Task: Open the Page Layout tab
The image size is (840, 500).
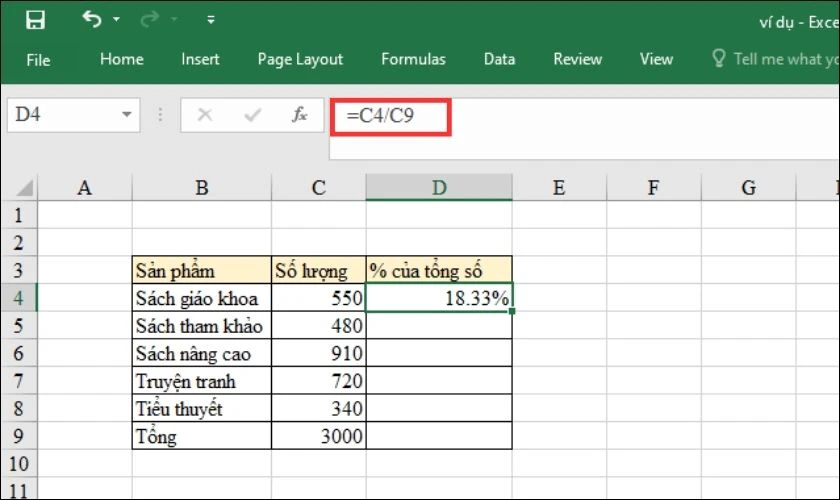Action: [x=300, y=59]
